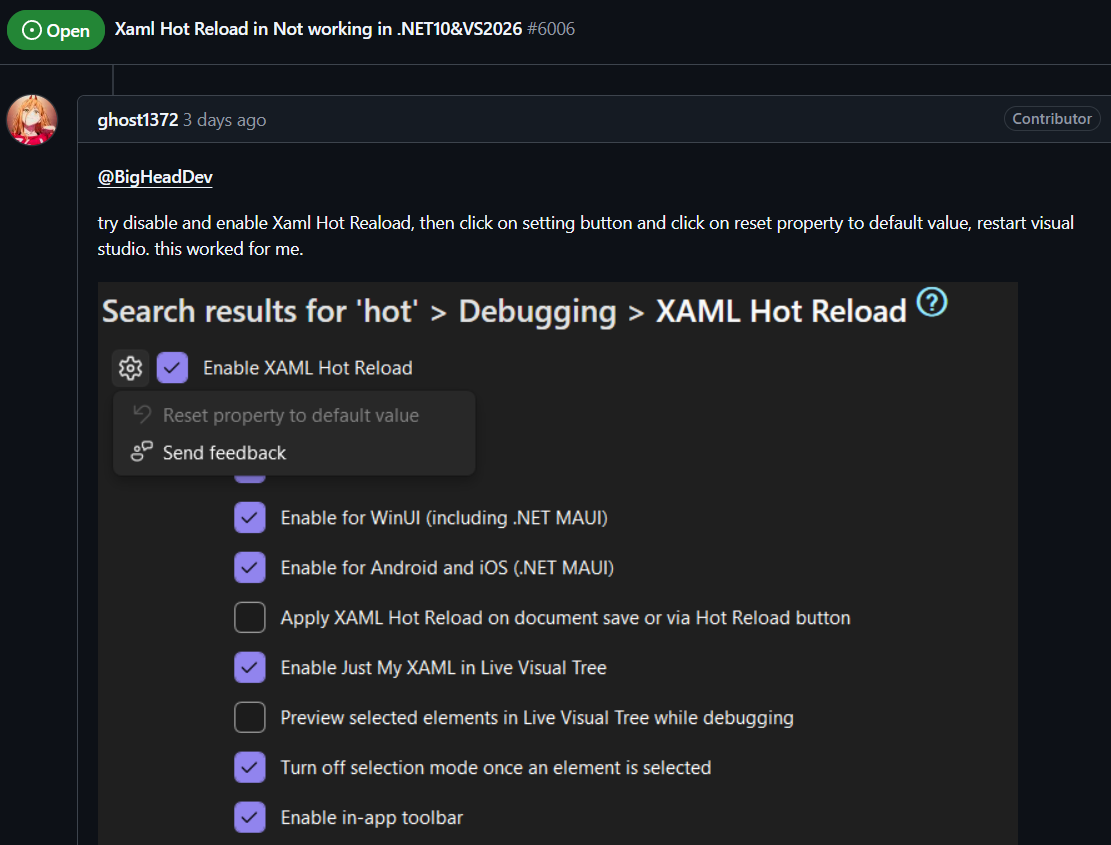This screenshot has width=1111, height=845.
Task: Toggle the Enable XAML Hot Reload checkbox
Action: [x=172, y=368]
